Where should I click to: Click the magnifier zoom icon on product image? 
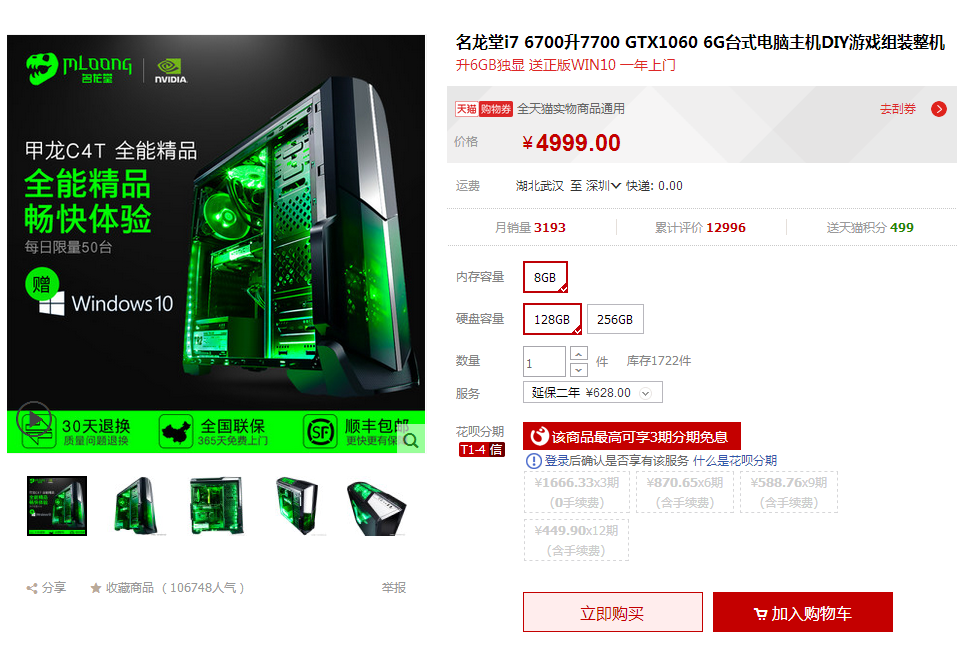point(411,440)
